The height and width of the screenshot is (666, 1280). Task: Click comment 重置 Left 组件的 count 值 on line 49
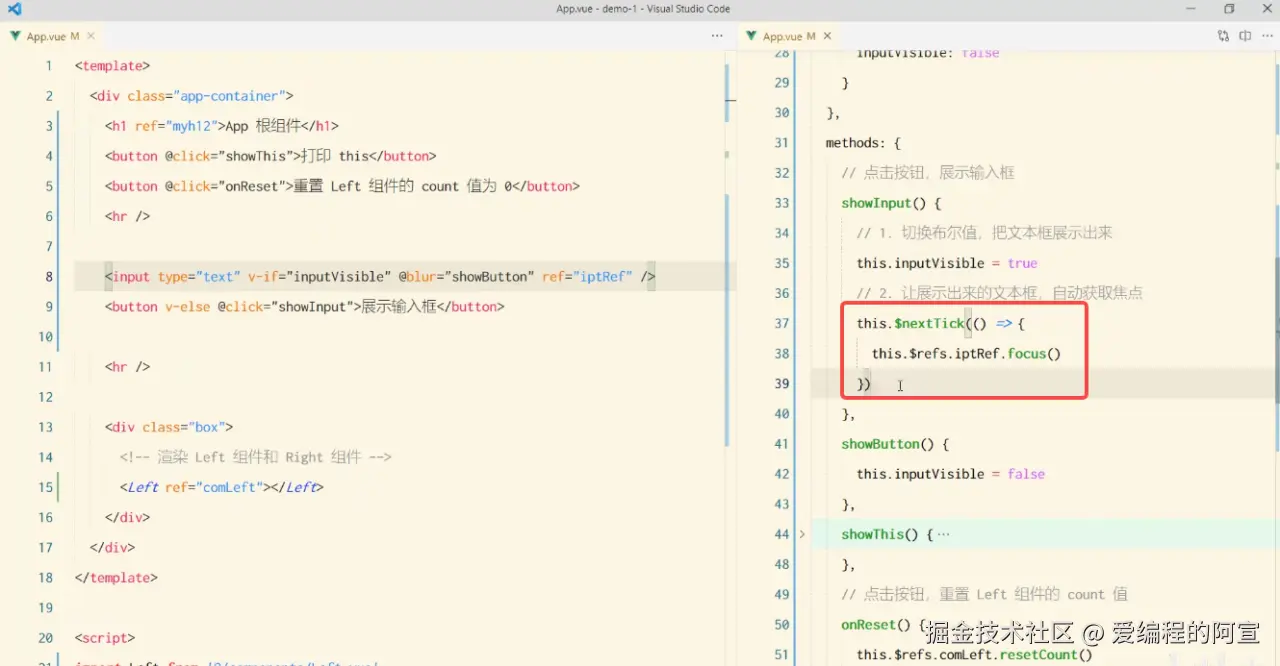tap(985, 594)
